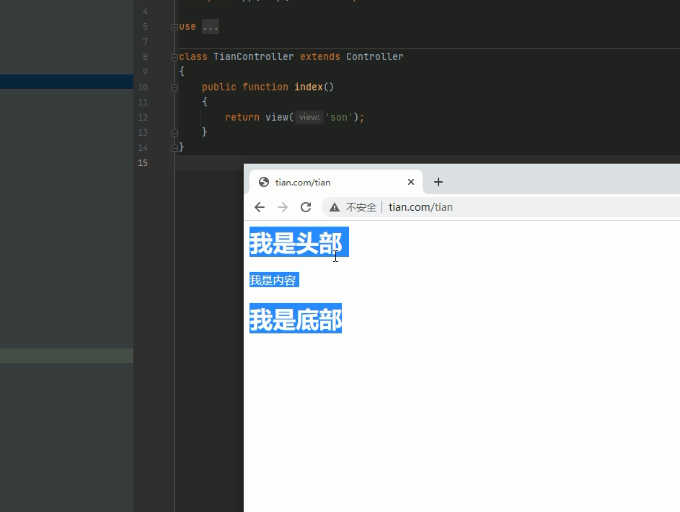Select the blue highlighted row in left panel
The height and width of the screenshot is (512, 680).
66,82
